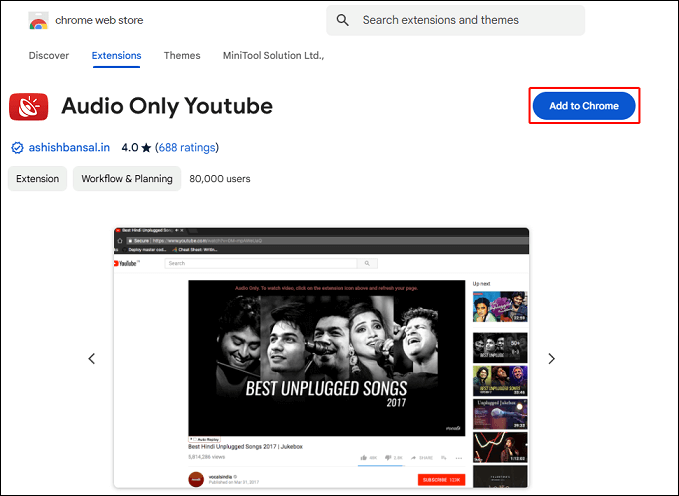Image resolution: width=679 pixels, height=496 pixels.
Task: Click the chrome web store title text
Action: (99, 20)
